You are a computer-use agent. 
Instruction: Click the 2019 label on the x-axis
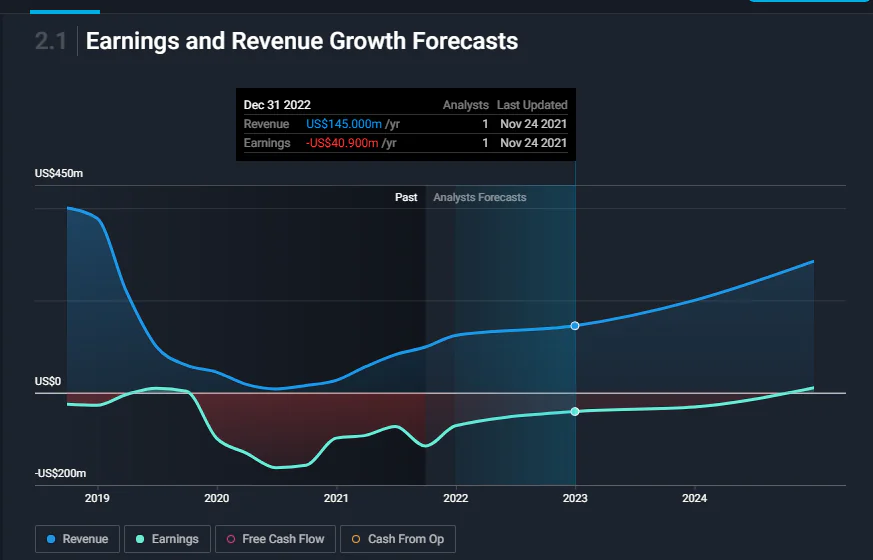[x=97, y=498]
